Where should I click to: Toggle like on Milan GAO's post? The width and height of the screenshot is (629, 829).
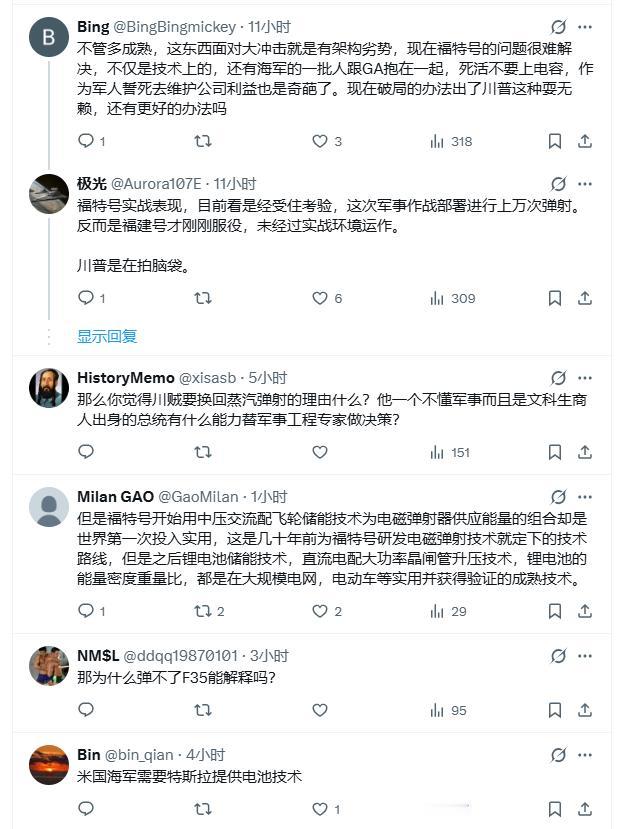pyautogui.click(x=327, y=611)
